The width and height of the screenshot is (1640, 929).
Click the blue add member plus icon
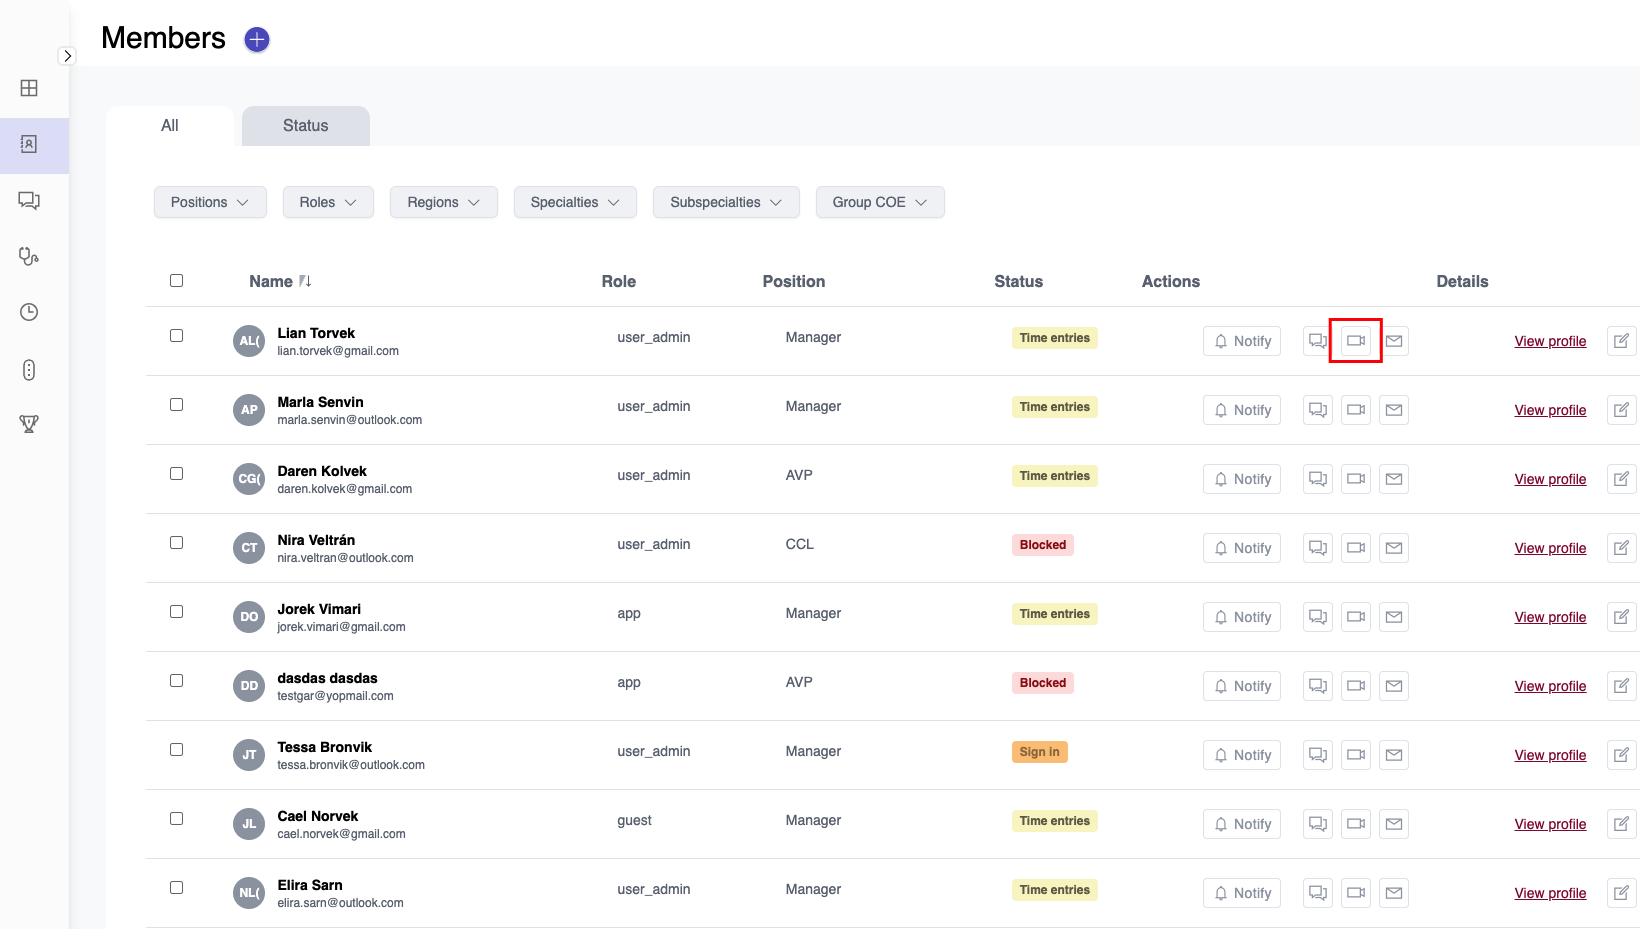pyautogui.click(x=257, y=39)
